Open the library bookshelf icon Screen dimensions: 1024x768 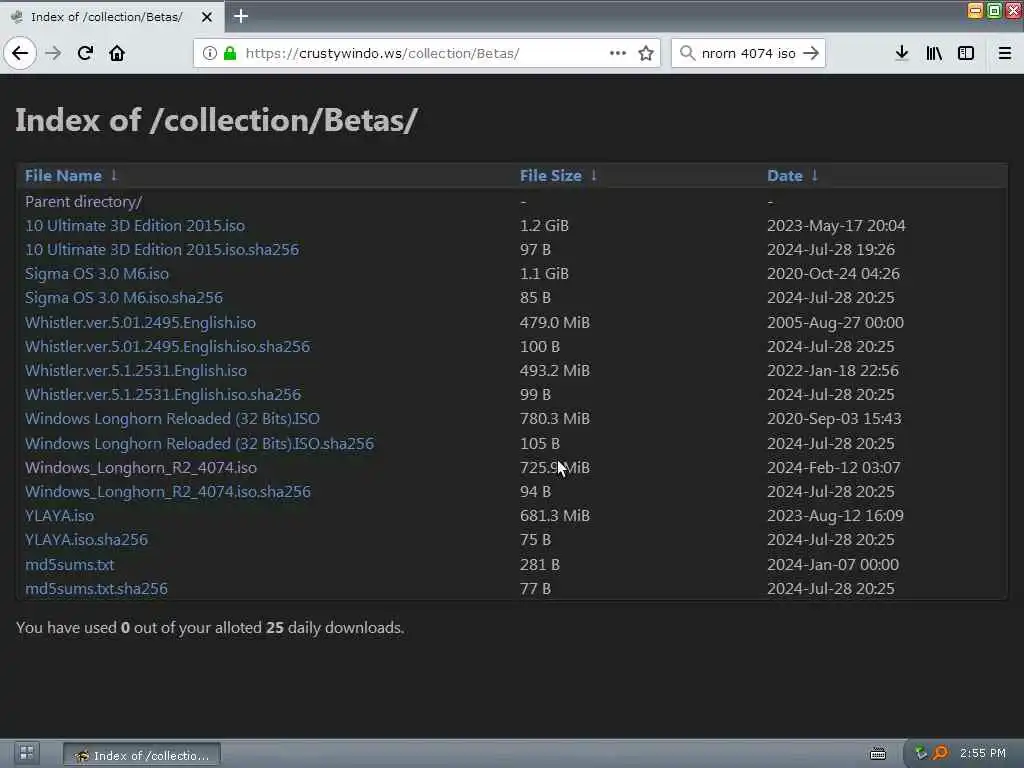934,53
